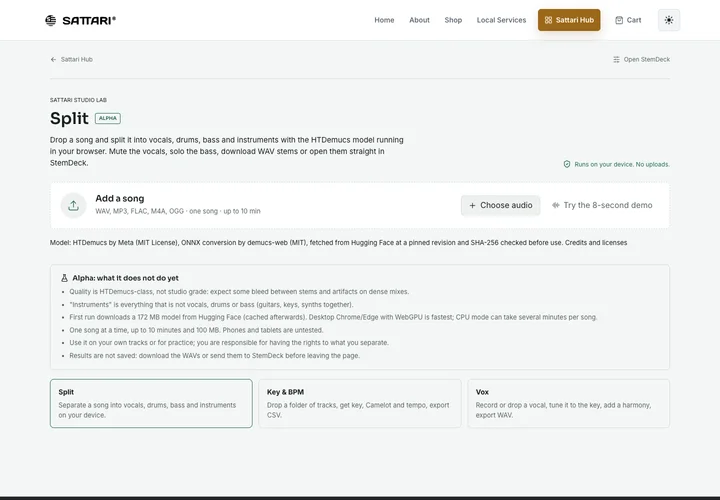Click the bullet about "Instruments" definition
The width and height of the screenshot is (720, 500).
[x=211, y=304]
